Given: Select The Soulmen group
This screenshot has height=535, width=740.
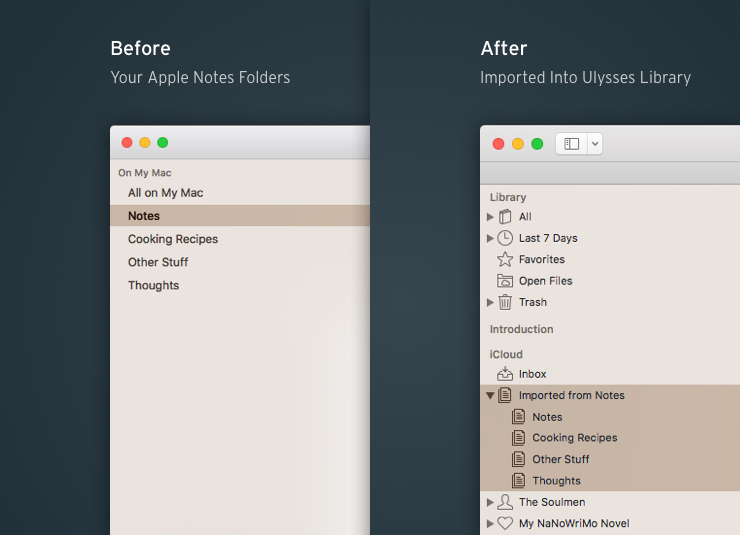Looking at the screenshot, I should (552, 502).
